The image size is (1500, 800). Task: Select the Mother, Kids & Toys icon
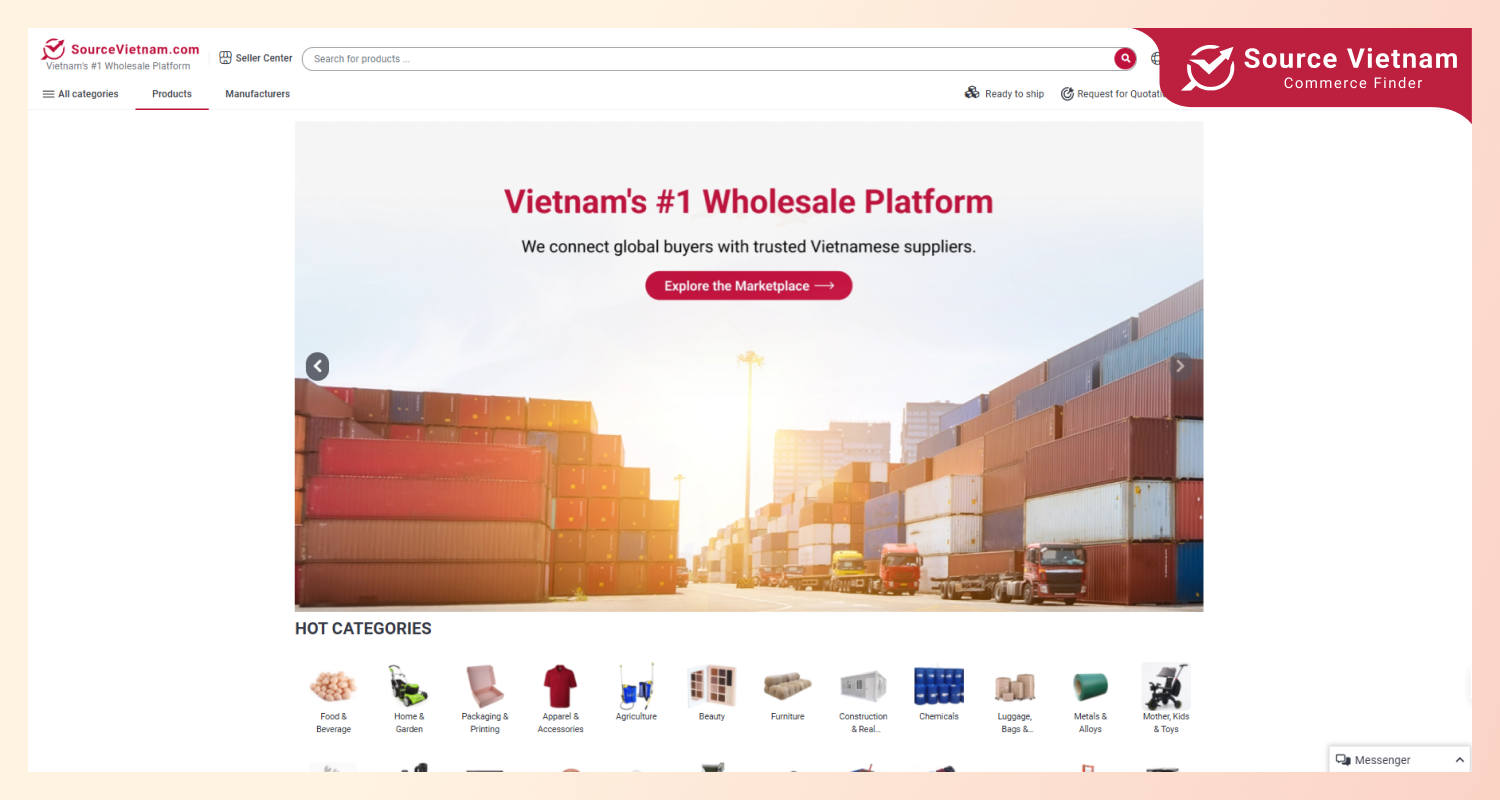1166,686
